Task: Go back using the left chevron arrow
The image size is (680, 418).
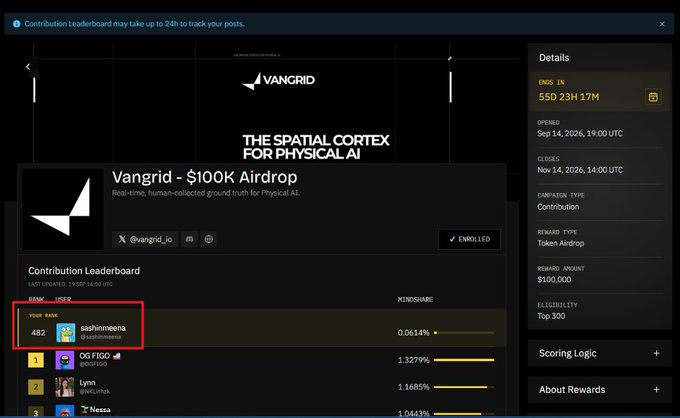Action: pos(28,67)
